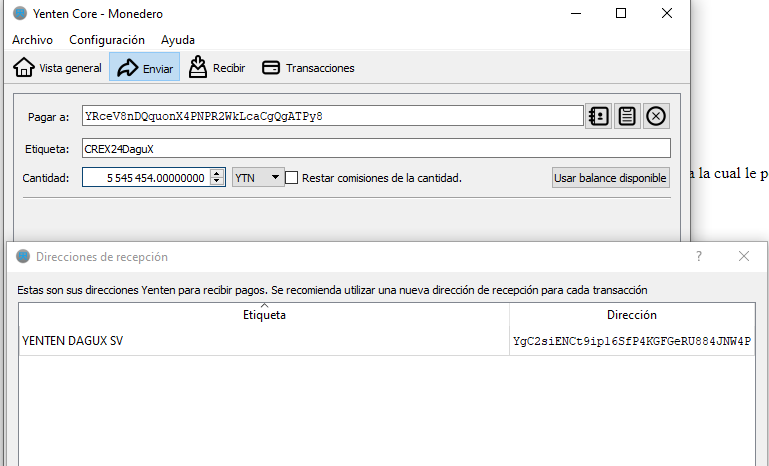Select the YENTEN DAGUX SV address row
The image size is (769, 466).
(x=264, y=341)
